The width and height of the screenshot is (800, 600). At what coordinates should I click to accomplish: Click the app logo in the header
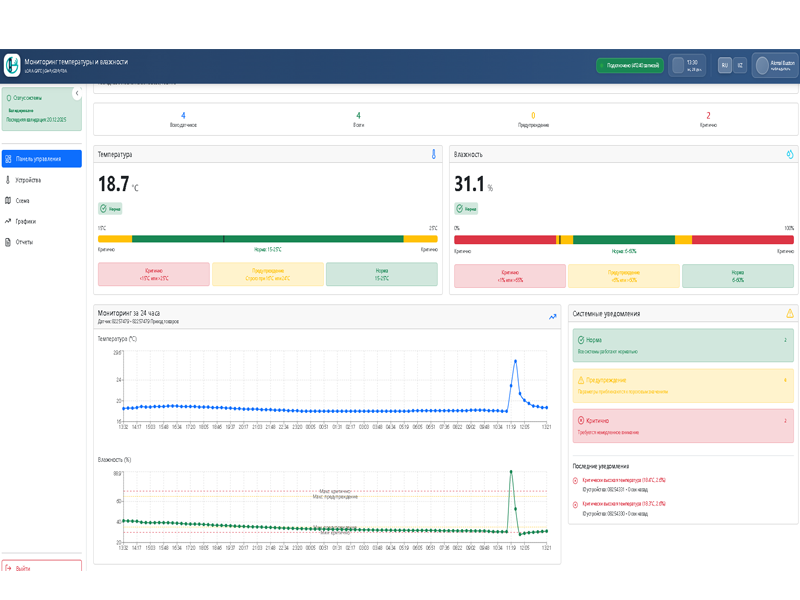(12, 65)
